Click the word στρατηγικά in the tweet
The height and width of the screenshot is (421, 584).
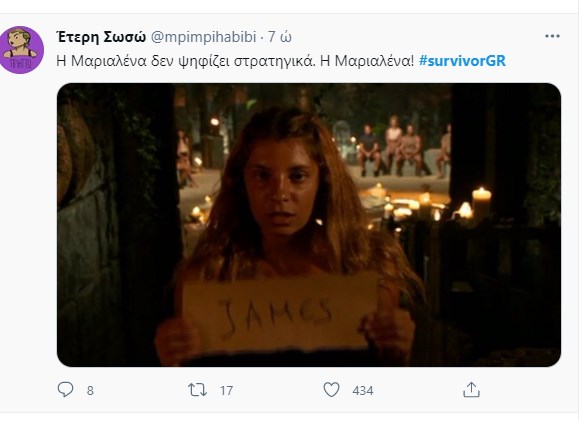[x=272, y=61]
